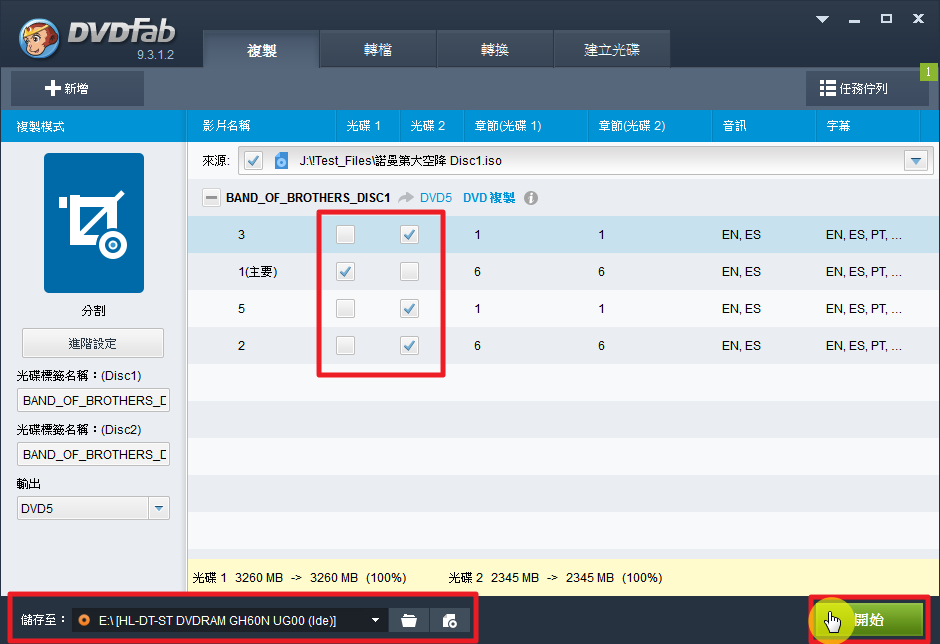Click the info icon beside DVD複製
The image size is (940, 644).
531,198
